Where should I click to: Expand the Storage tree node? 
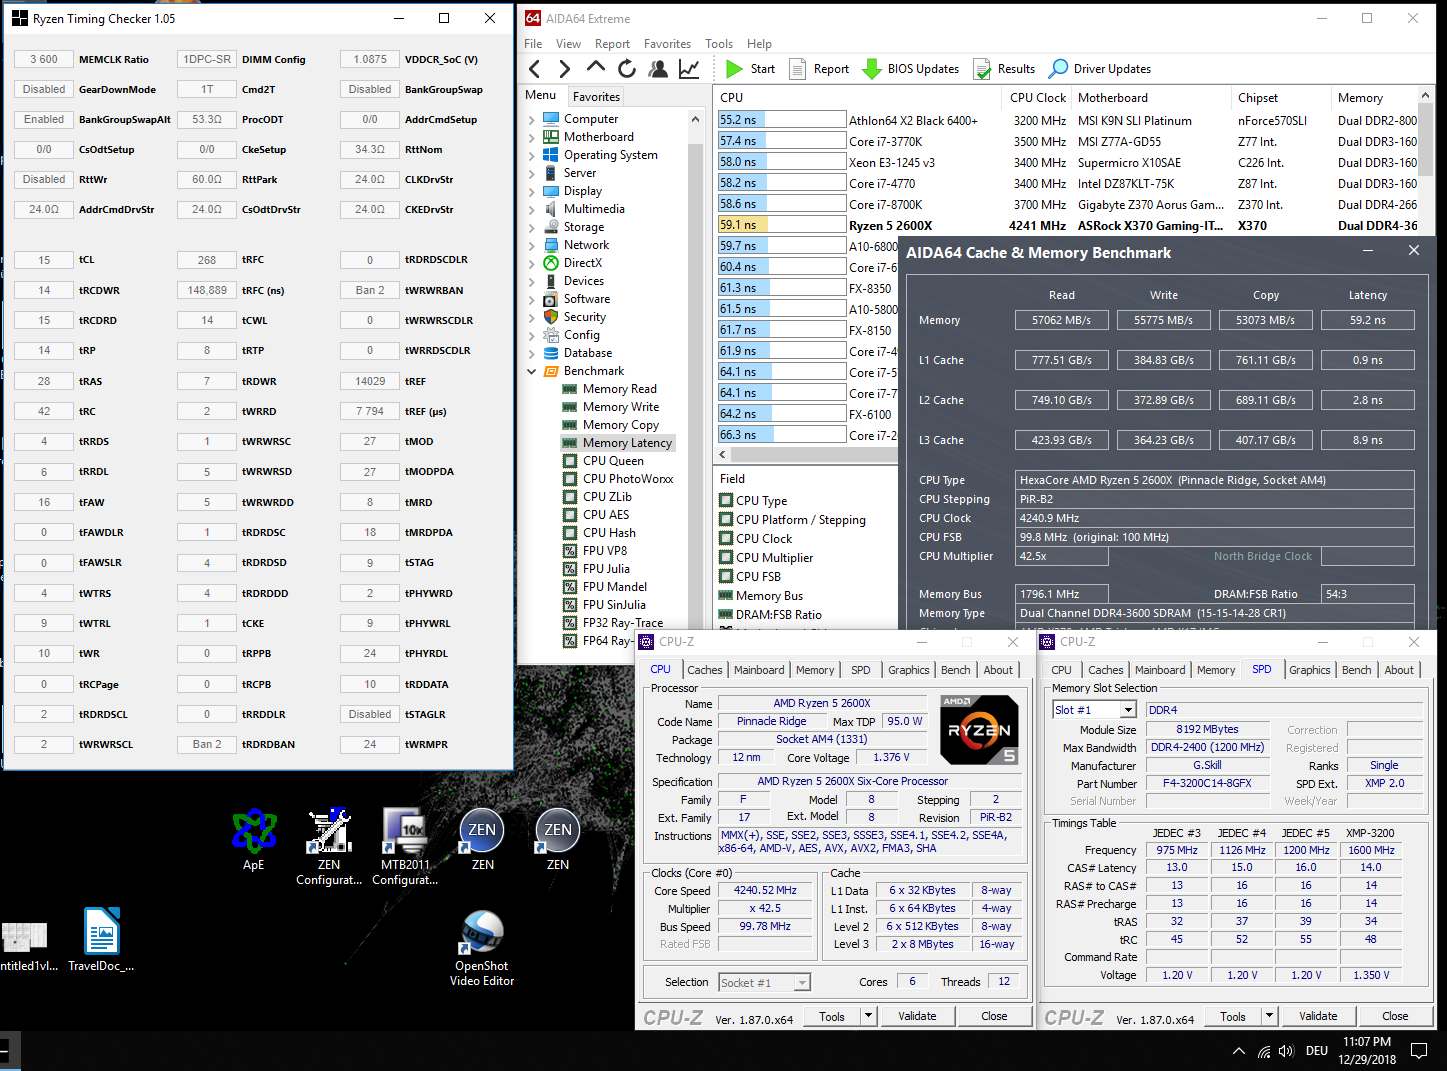pos(532,227)
